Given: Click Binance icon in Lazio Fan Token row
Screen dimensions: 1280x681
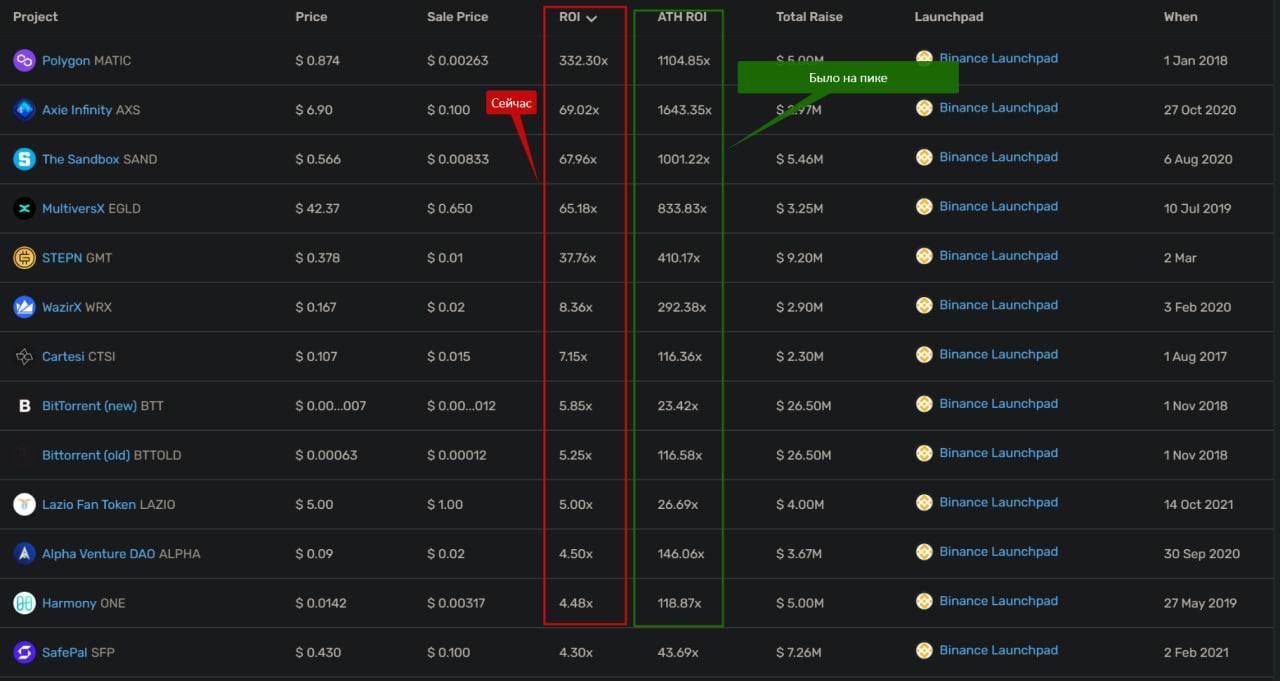Looking at the screenshot, I should pyautogui.click(x=924, y=503).
